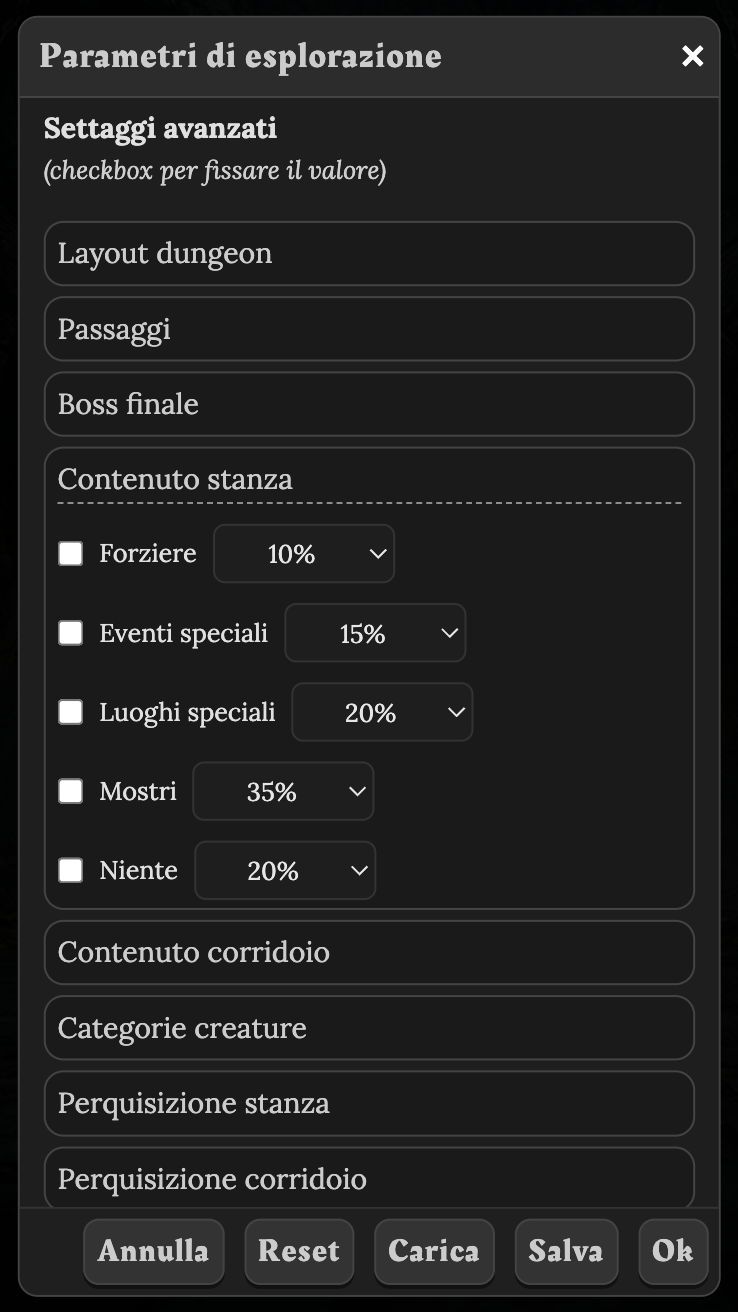The image size is (738, 1312).
Task: Select the Niente checkbox
Action: pos(70,871)
